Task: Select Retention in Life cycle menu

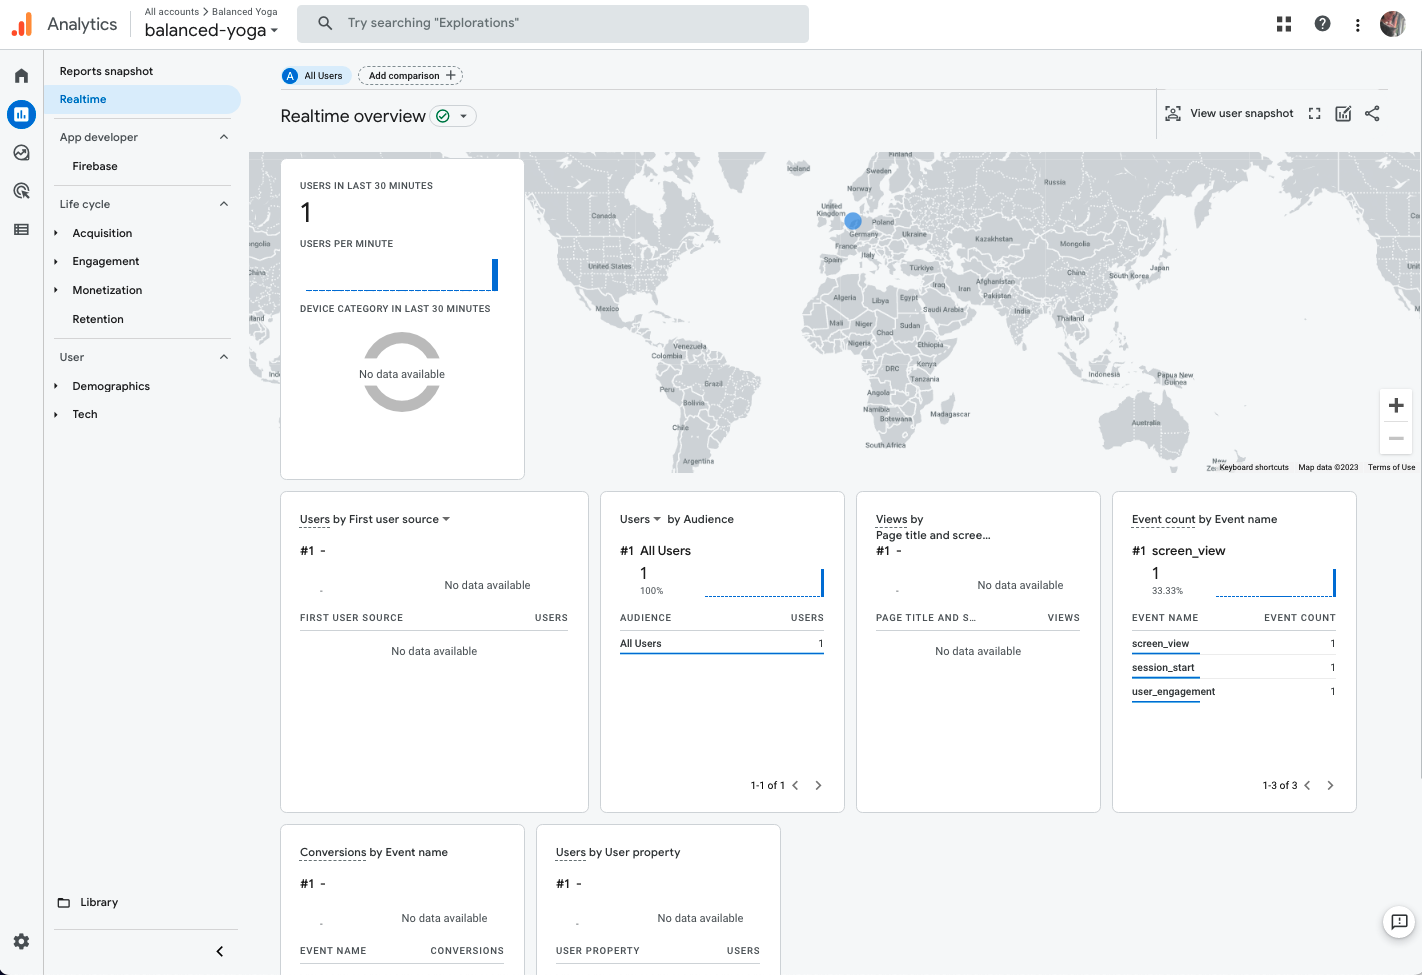Action: (98, 319)
